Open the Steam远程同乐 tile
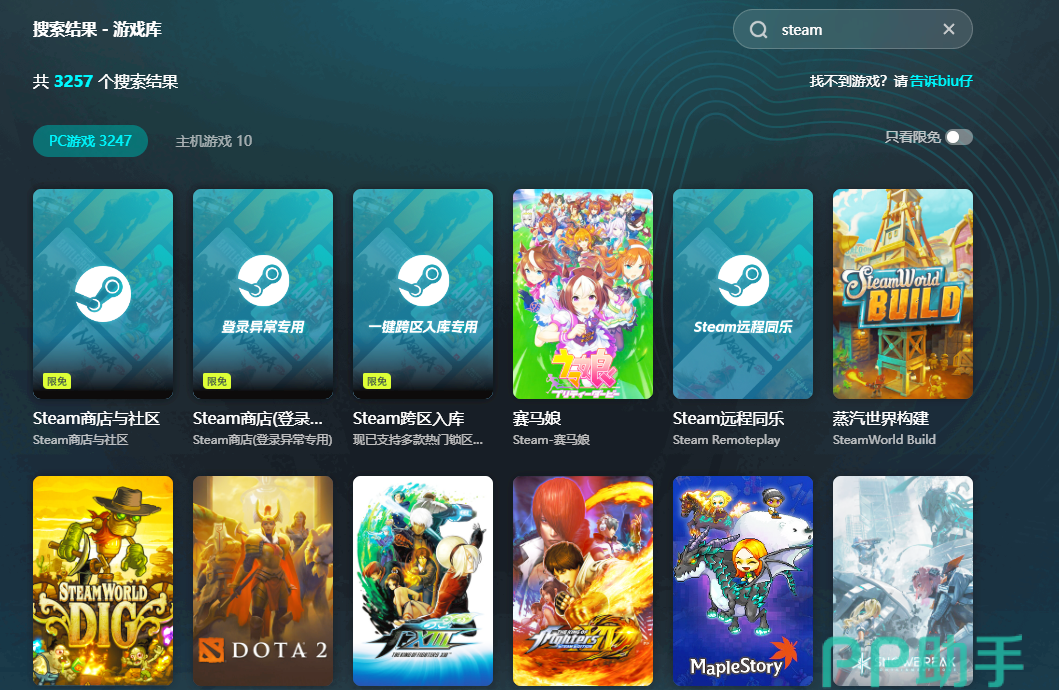 click(743, 293)
